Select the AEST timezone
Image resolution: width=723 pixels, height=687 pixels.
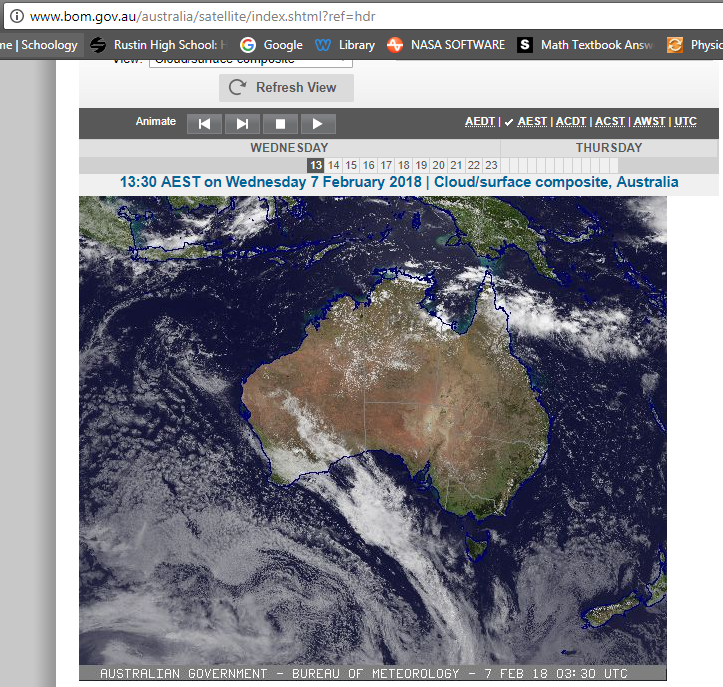tap(532, 121)
